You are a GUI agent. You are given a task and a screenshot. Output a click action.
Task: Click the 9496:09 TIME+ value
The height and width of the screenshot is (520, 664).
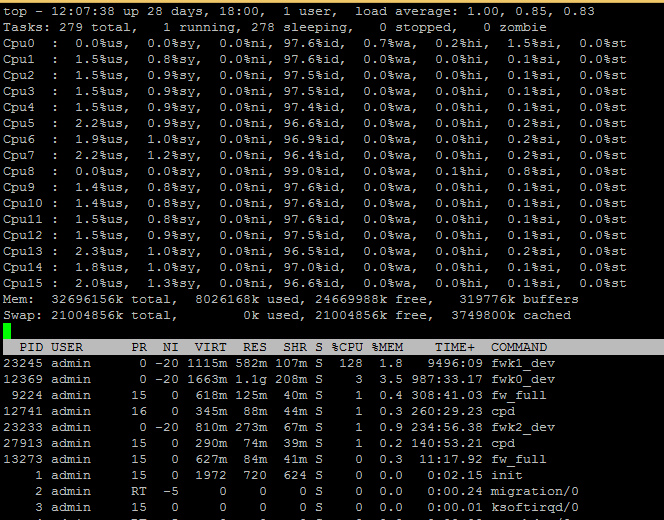point(455,363)
